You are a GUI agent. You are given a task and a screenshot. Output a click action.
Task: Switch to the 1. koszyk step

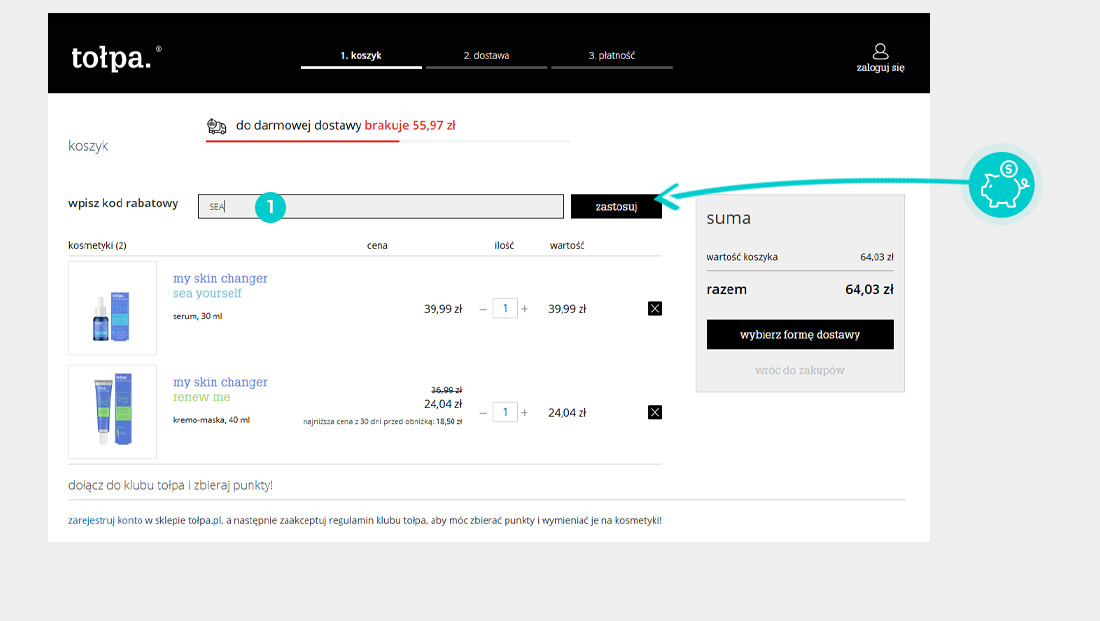coord(361,55)
